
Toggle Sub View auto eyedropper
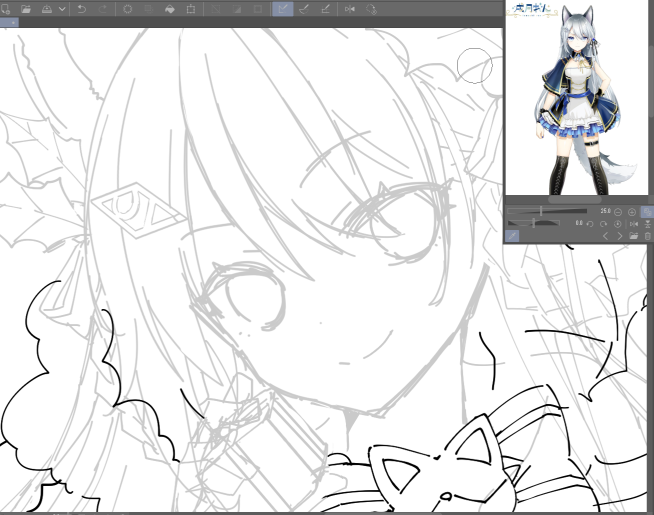tap(512, 236)
